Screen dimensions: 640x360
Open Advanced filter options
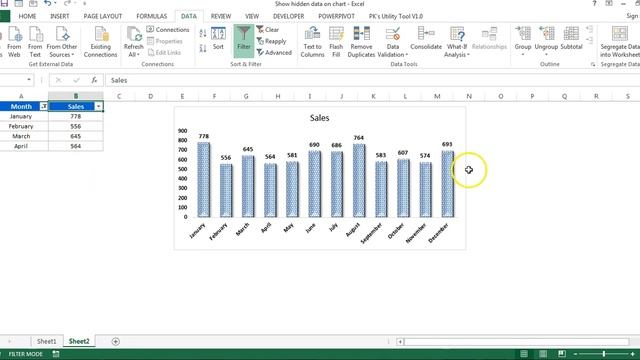(x=274, y=53)
